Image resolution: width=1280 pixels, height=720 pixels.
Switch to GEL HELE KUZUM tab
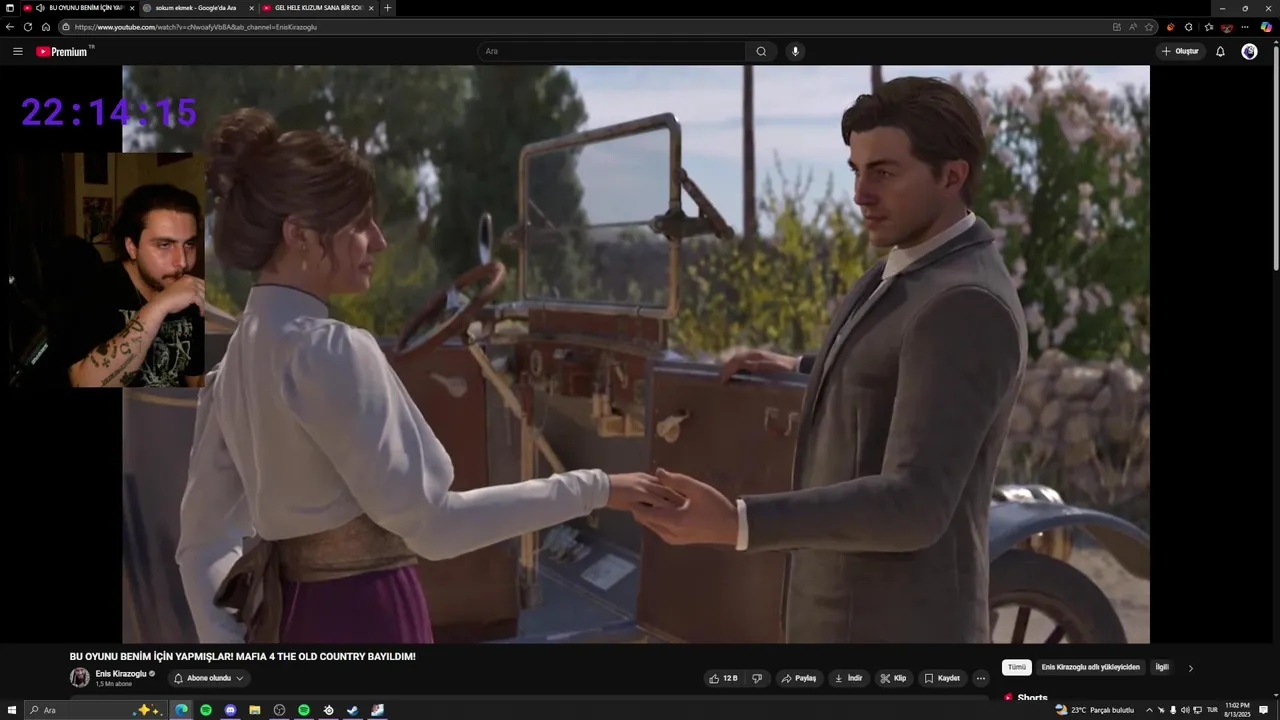(317, 8)
